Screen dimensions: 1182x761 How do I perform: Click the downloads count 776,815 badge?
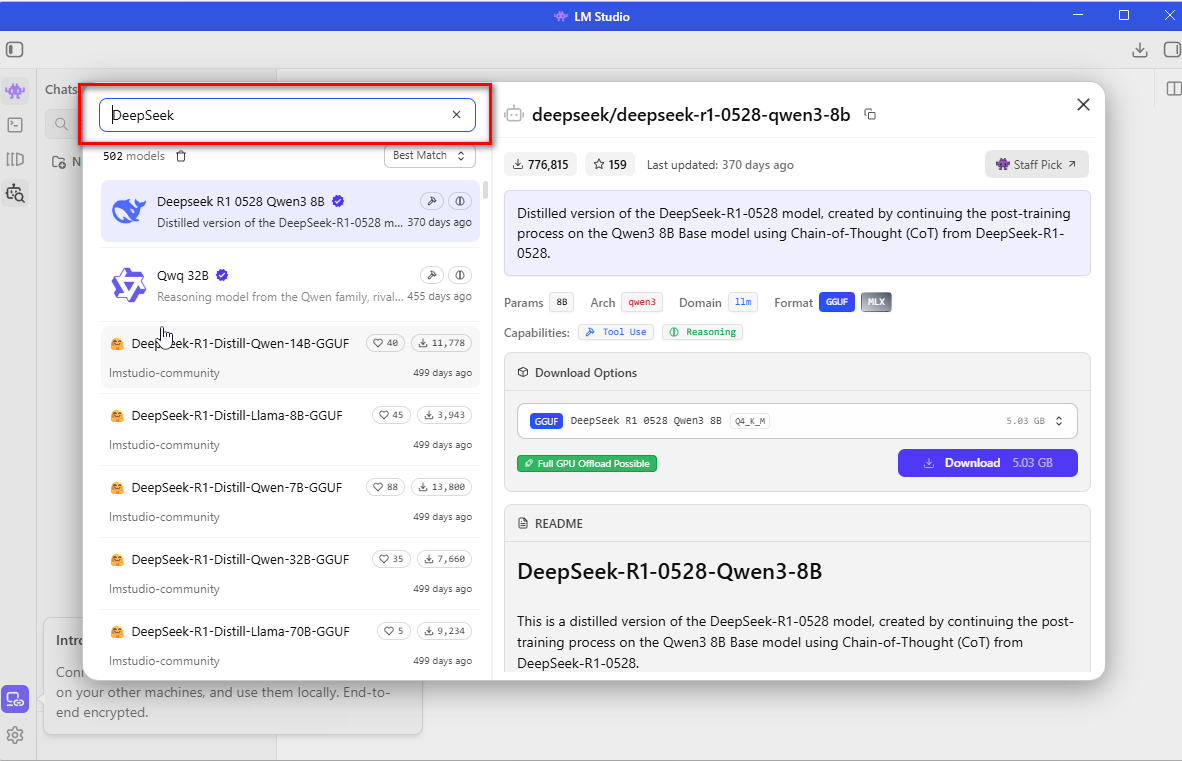(540, 164)
